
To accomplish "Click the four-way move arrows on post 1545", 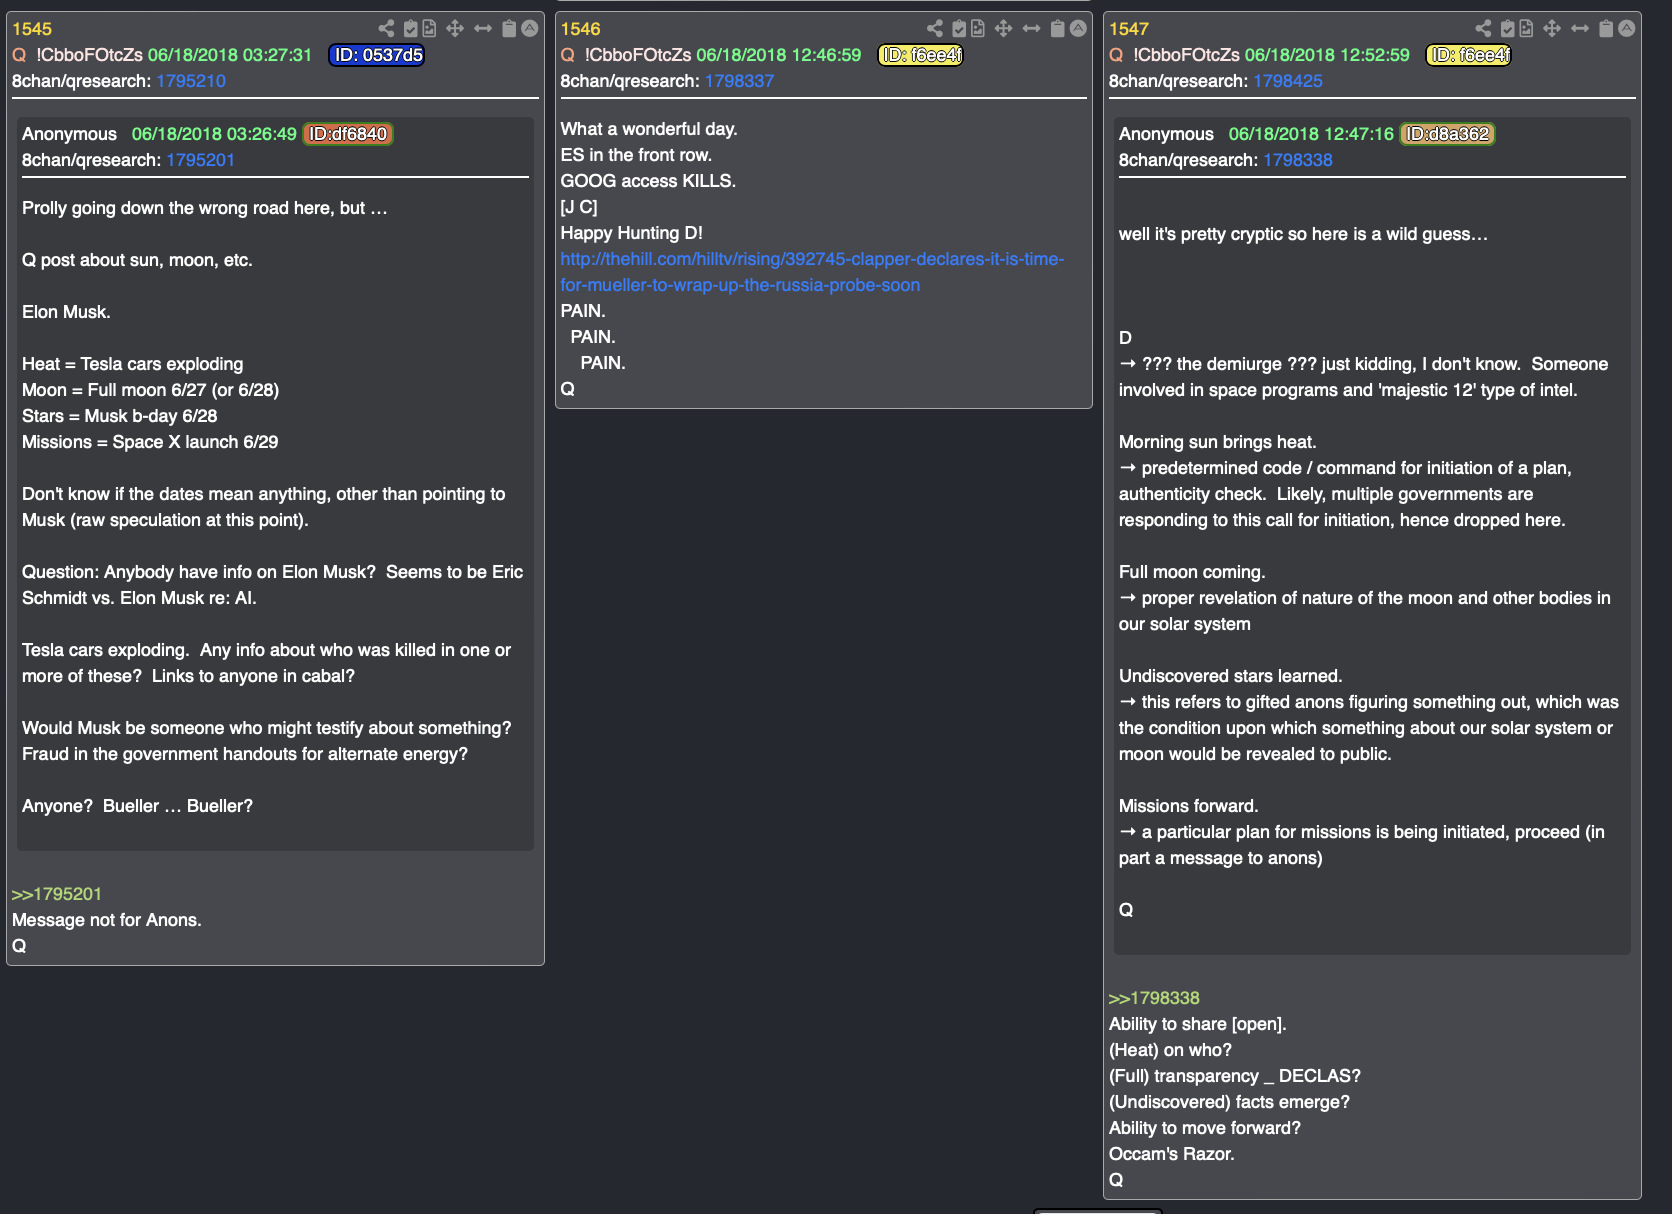I will 455,28.
